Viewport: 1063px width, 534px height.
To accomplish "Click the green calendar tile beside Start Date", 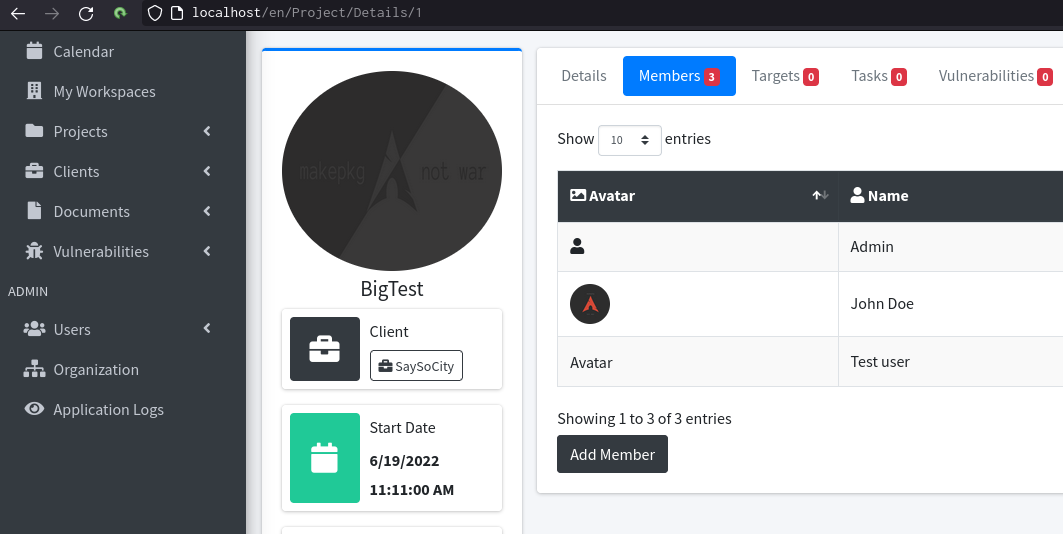I will click(x=325, y=458).
